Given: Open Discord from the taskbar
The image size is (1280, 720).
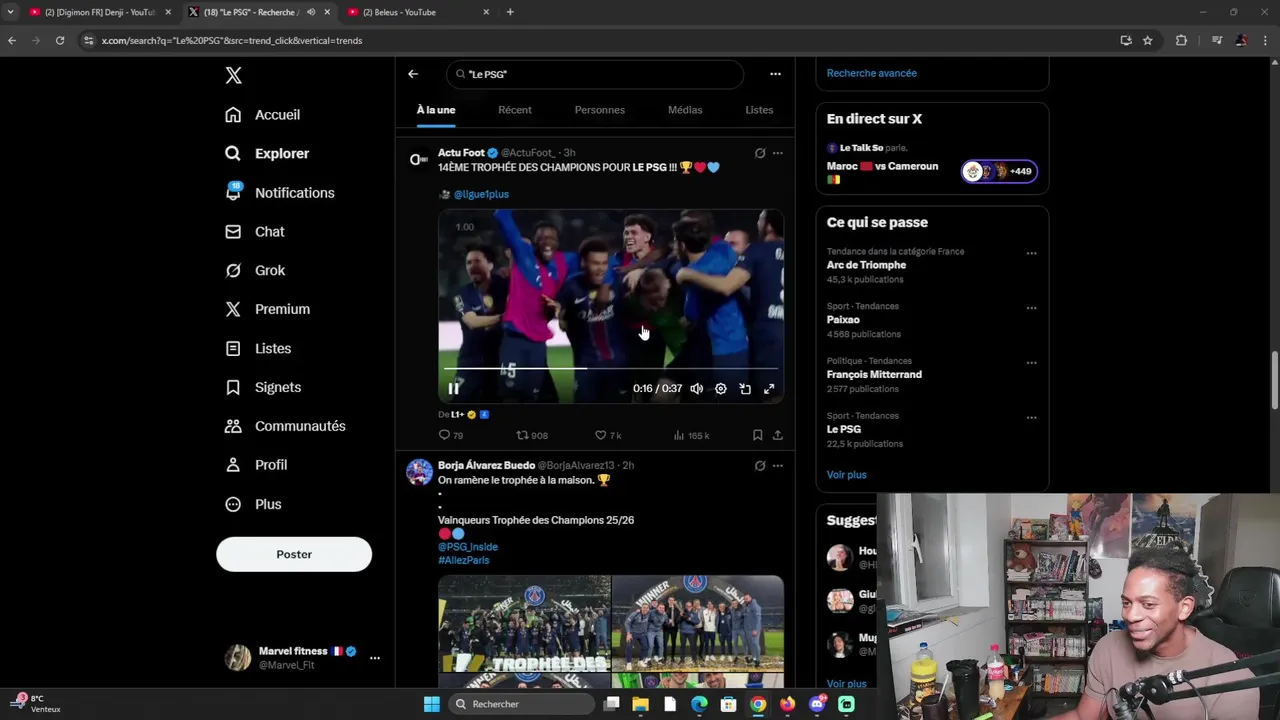Looking at the screenshot, I should [817, 704].
